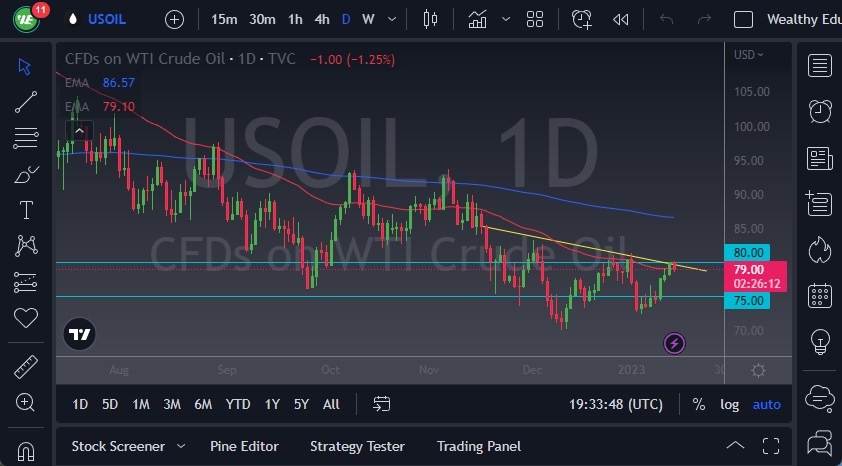Open the Calendar panel icon

821,296
